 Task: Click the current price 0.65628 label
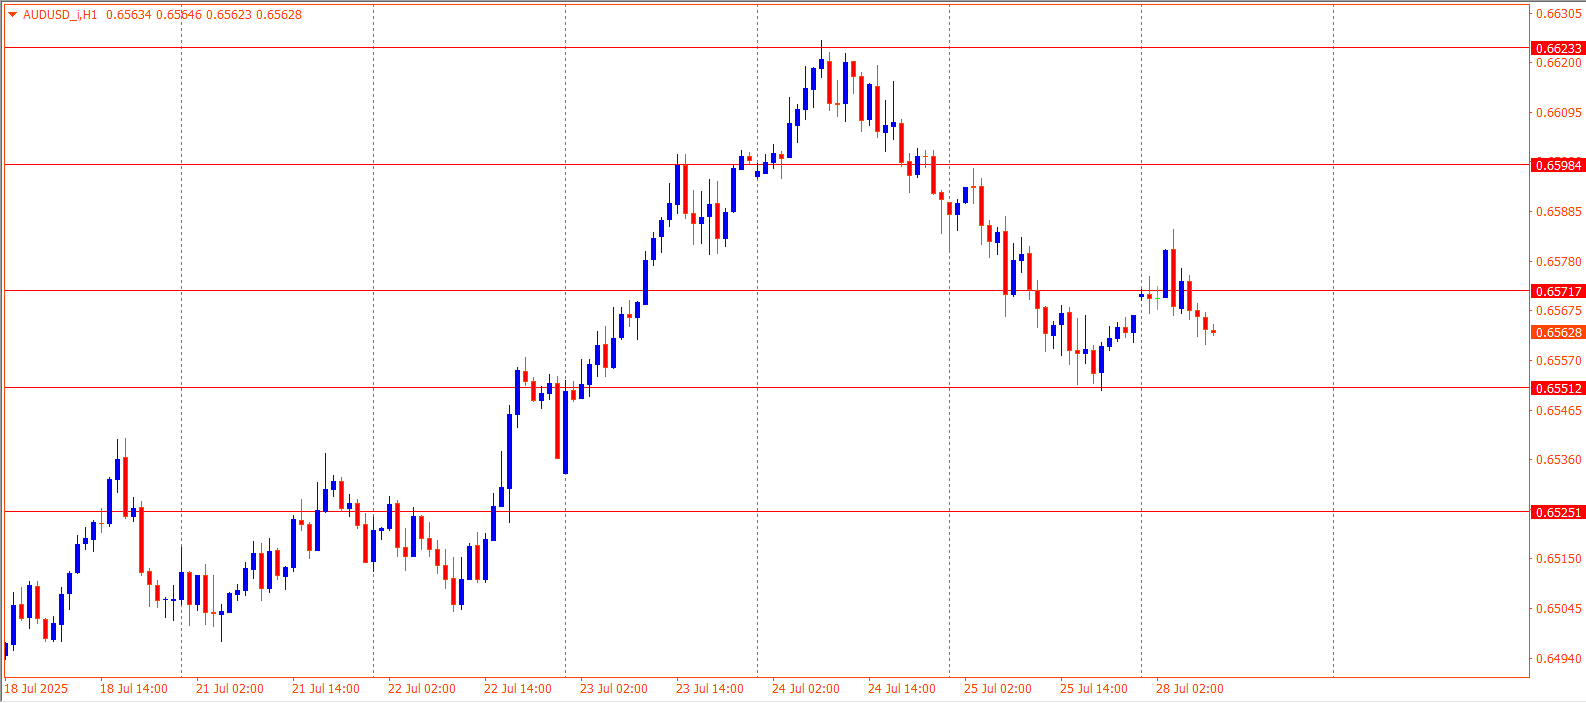coord(1558,333)
